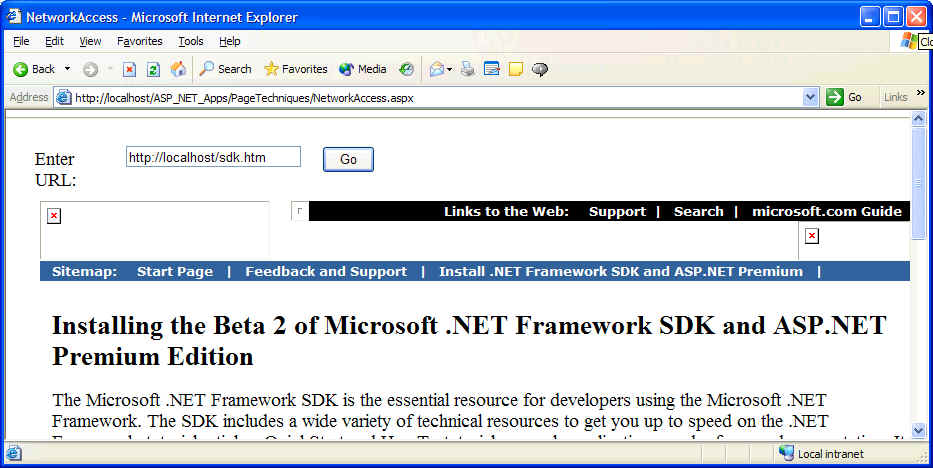The image size is (933, 468).
Task: Follow the Feedback and Support link
Action: point(326,271)
